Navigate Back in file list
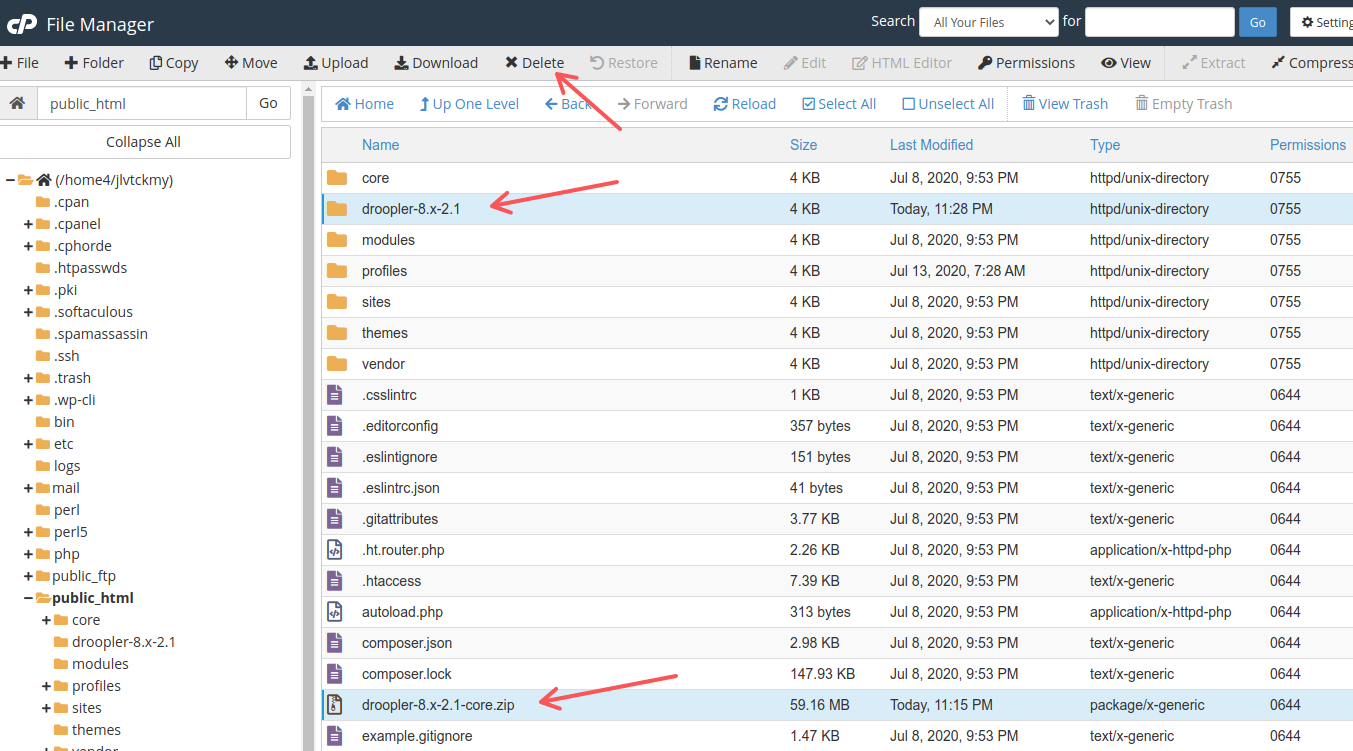This screenshot has width=1353, height=751. 568,104
